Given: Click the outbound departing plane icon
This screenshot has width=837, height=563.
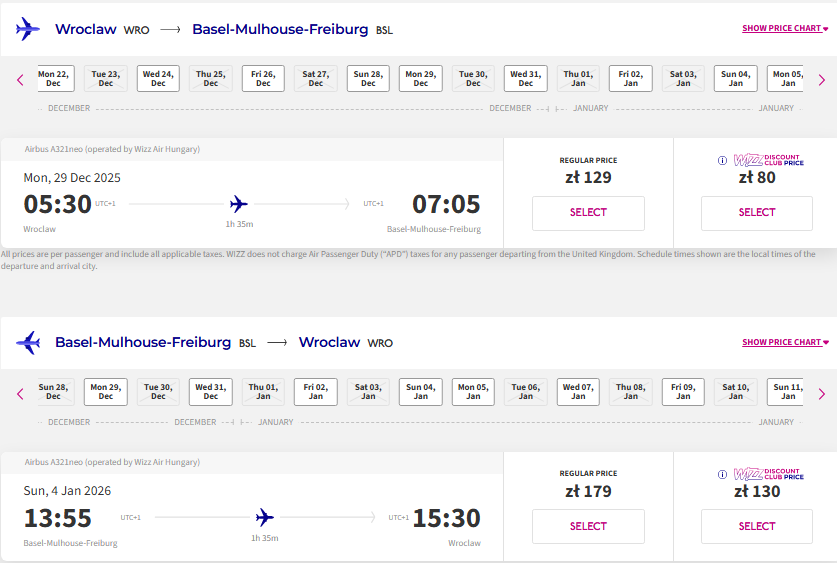Looking at the screenshot, I should coord(28,29).
